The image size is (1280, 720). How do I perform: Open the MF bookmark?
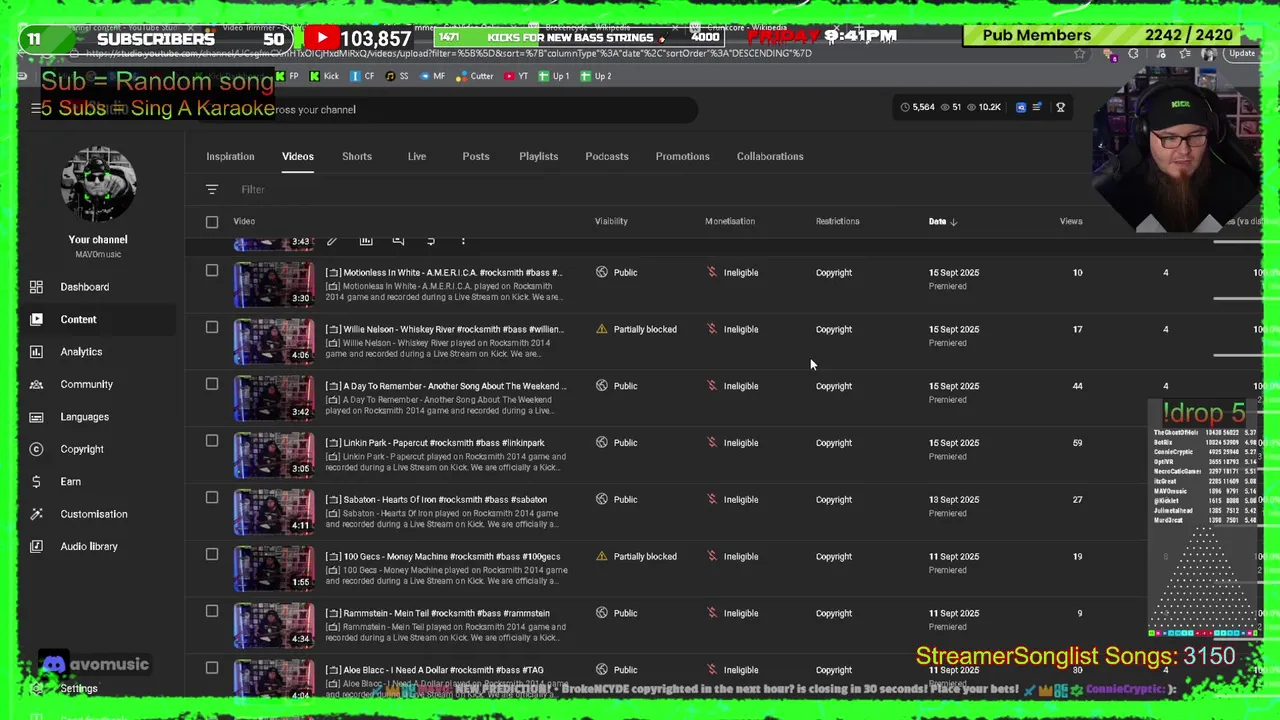(432, 76)
